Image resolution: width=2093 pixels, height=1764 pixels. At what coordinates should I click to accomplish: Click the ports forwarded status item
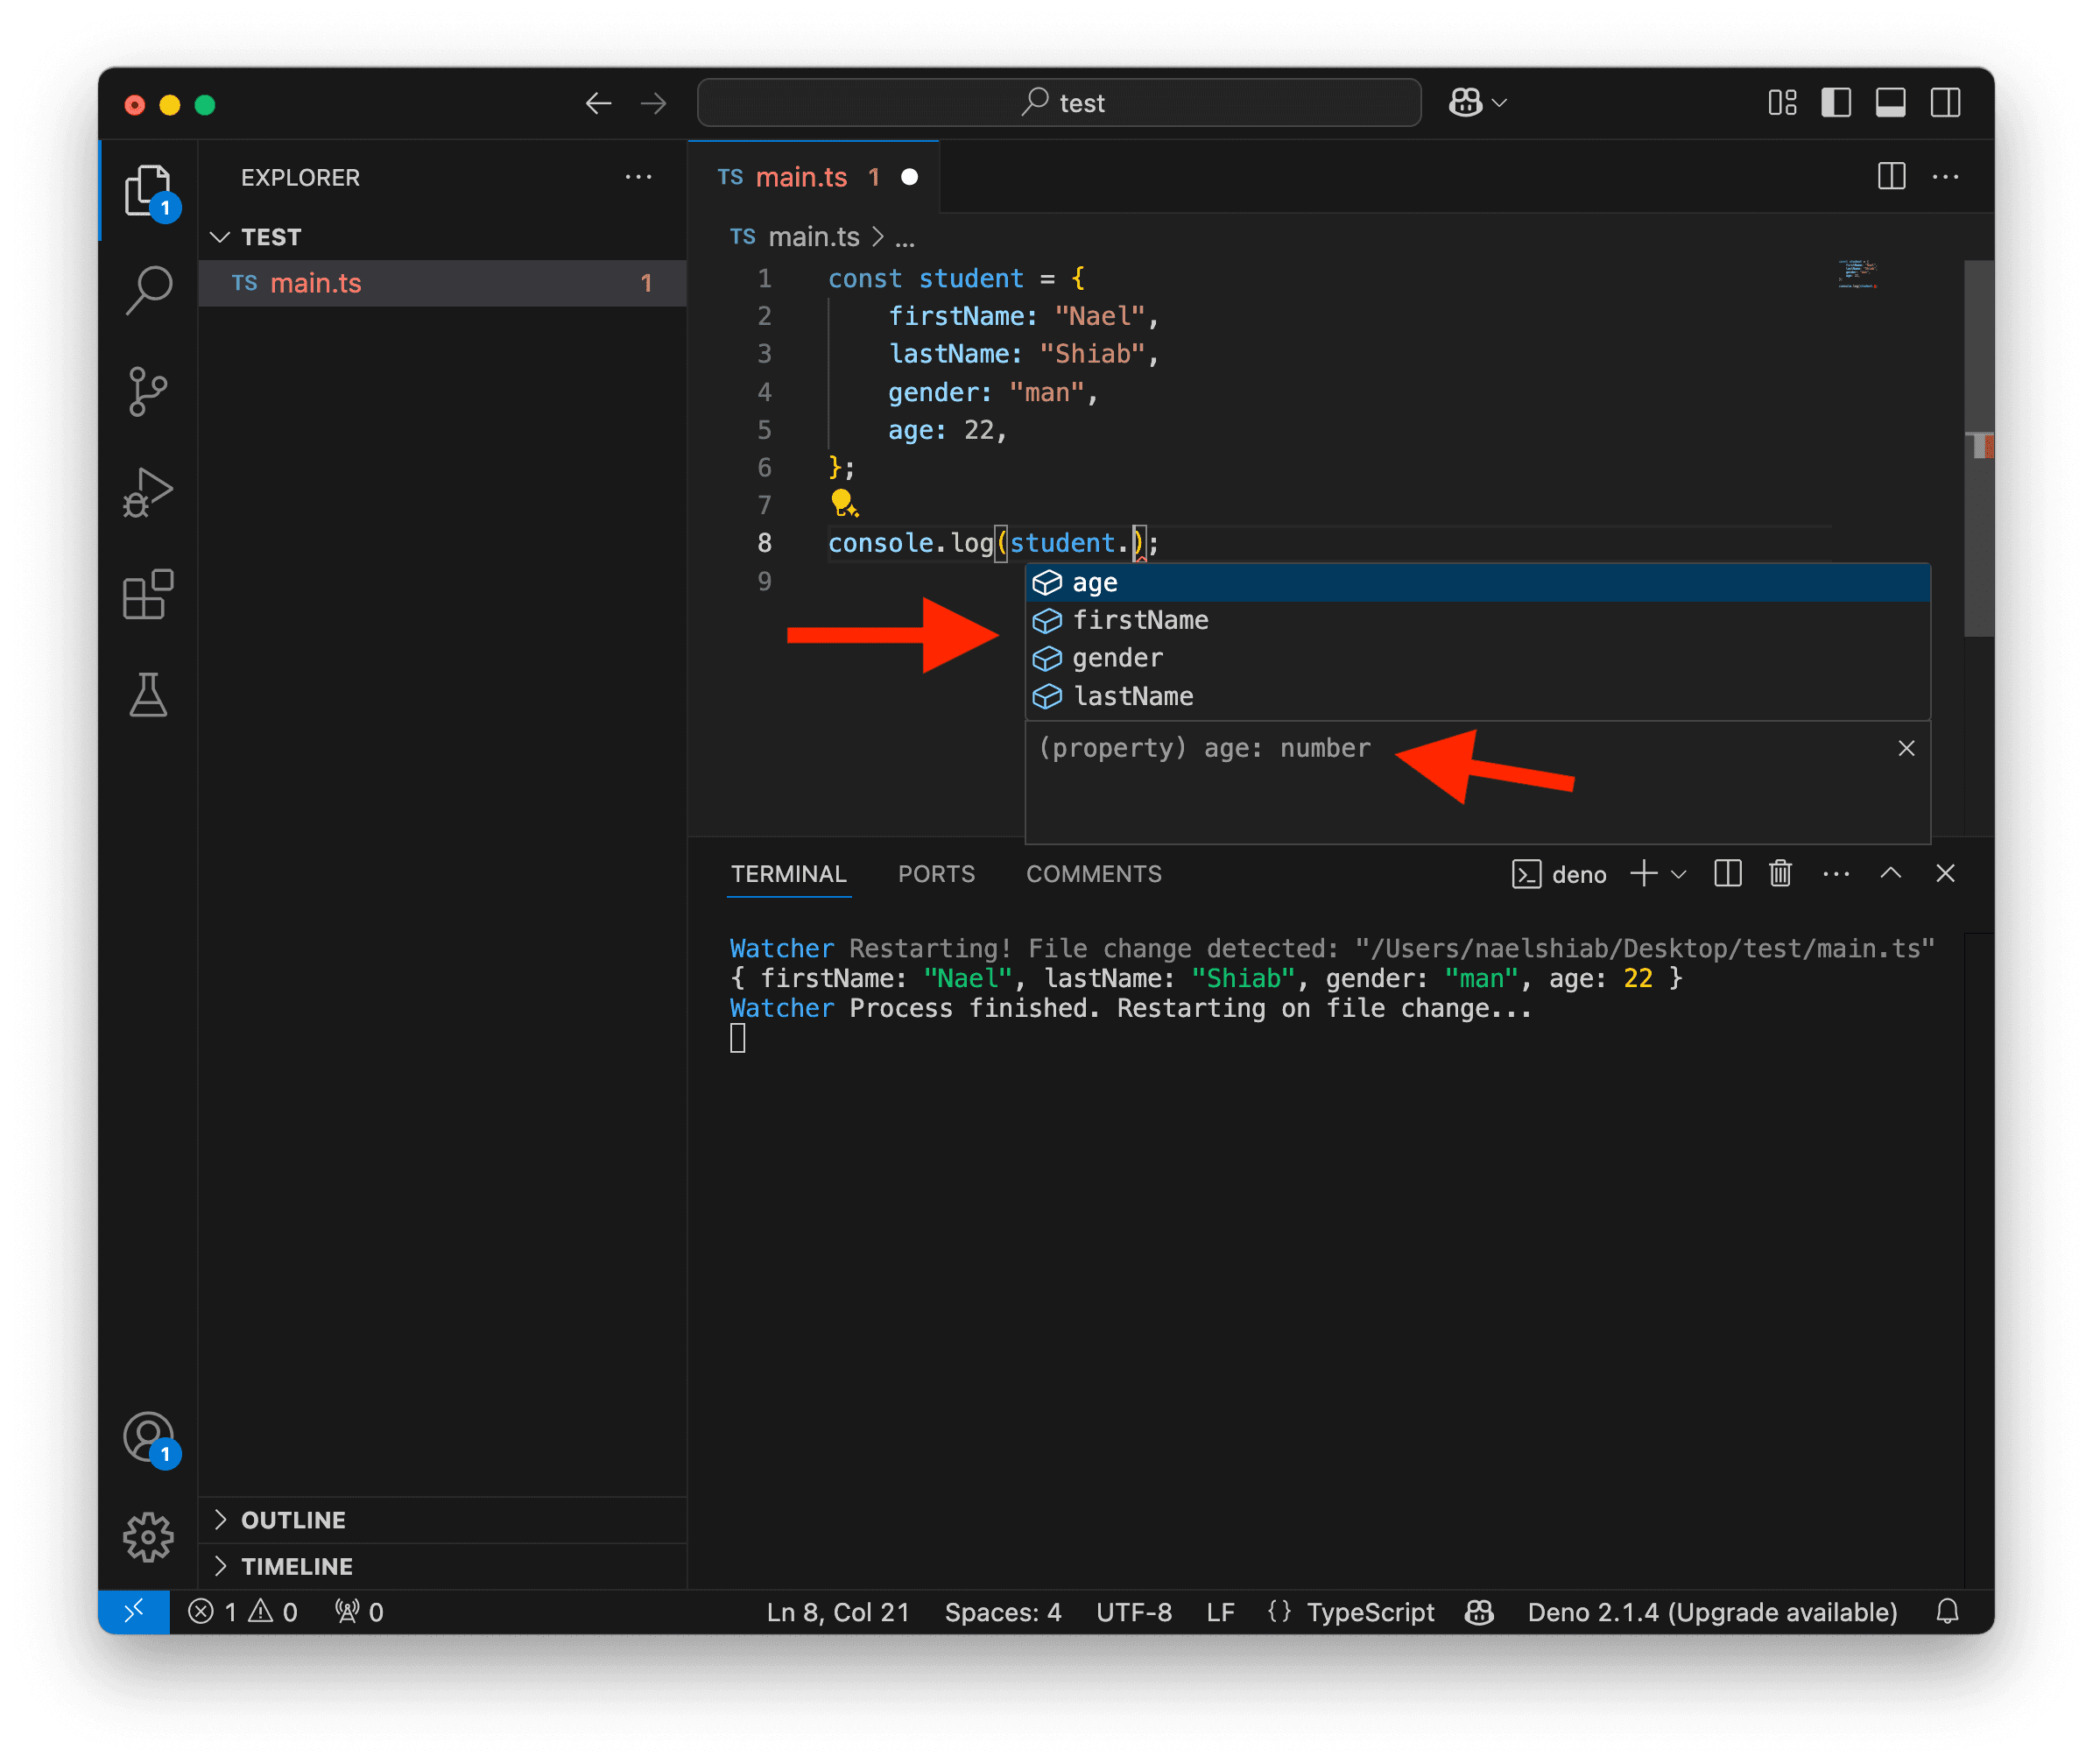(359, 1612)
